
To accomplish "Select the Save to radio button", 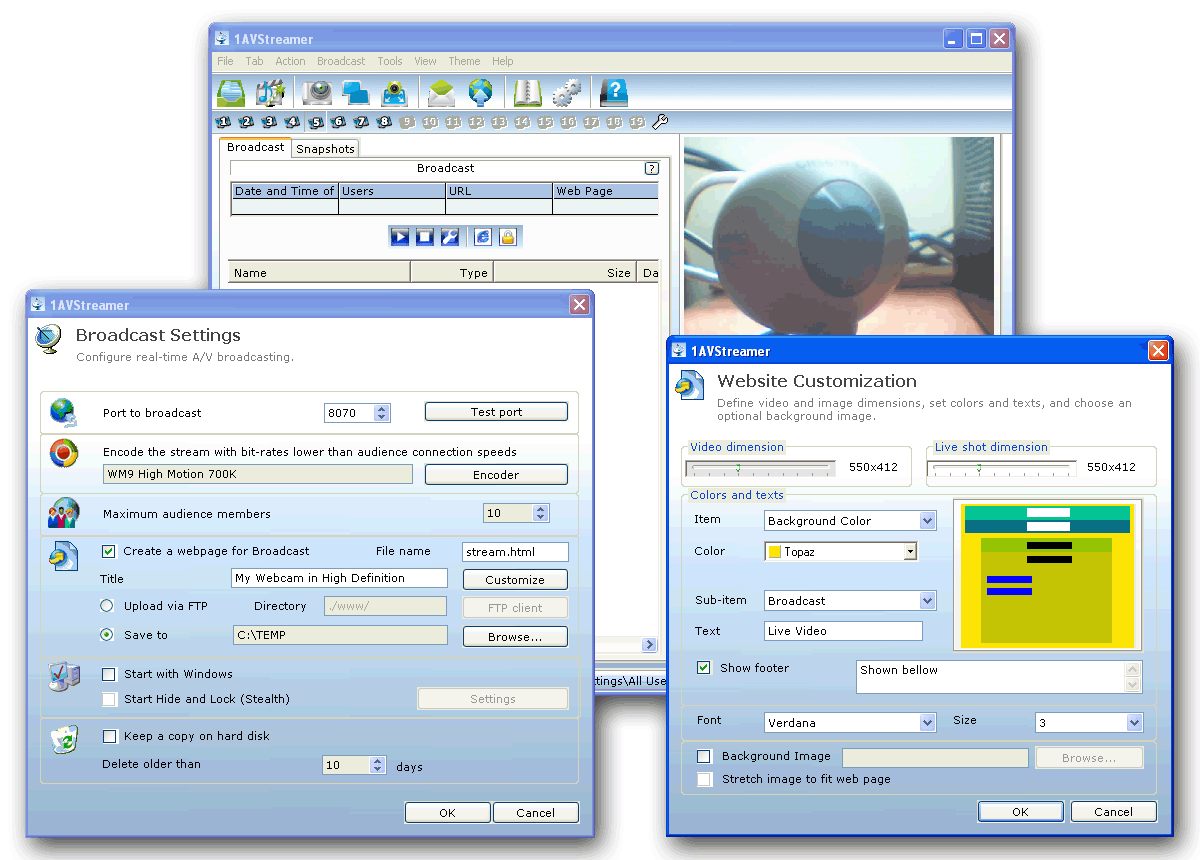I will [107, 635].
